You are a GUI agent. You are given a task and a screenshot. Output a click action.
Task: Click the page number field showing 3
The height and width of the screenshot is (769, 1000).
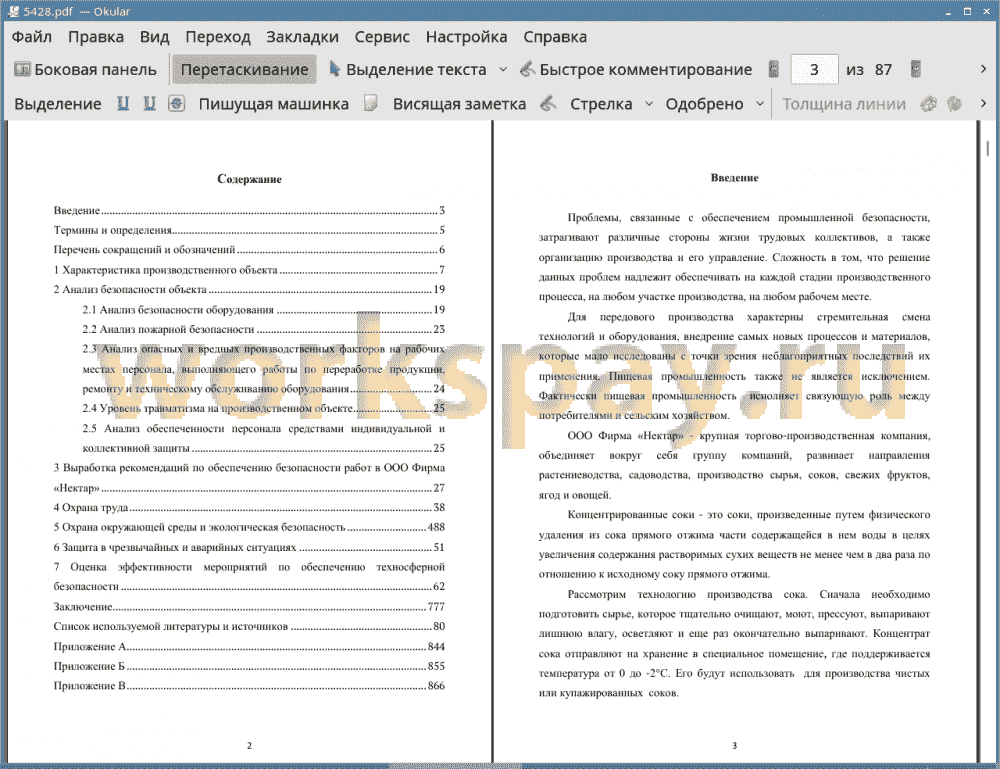click(x=814, y=70)
